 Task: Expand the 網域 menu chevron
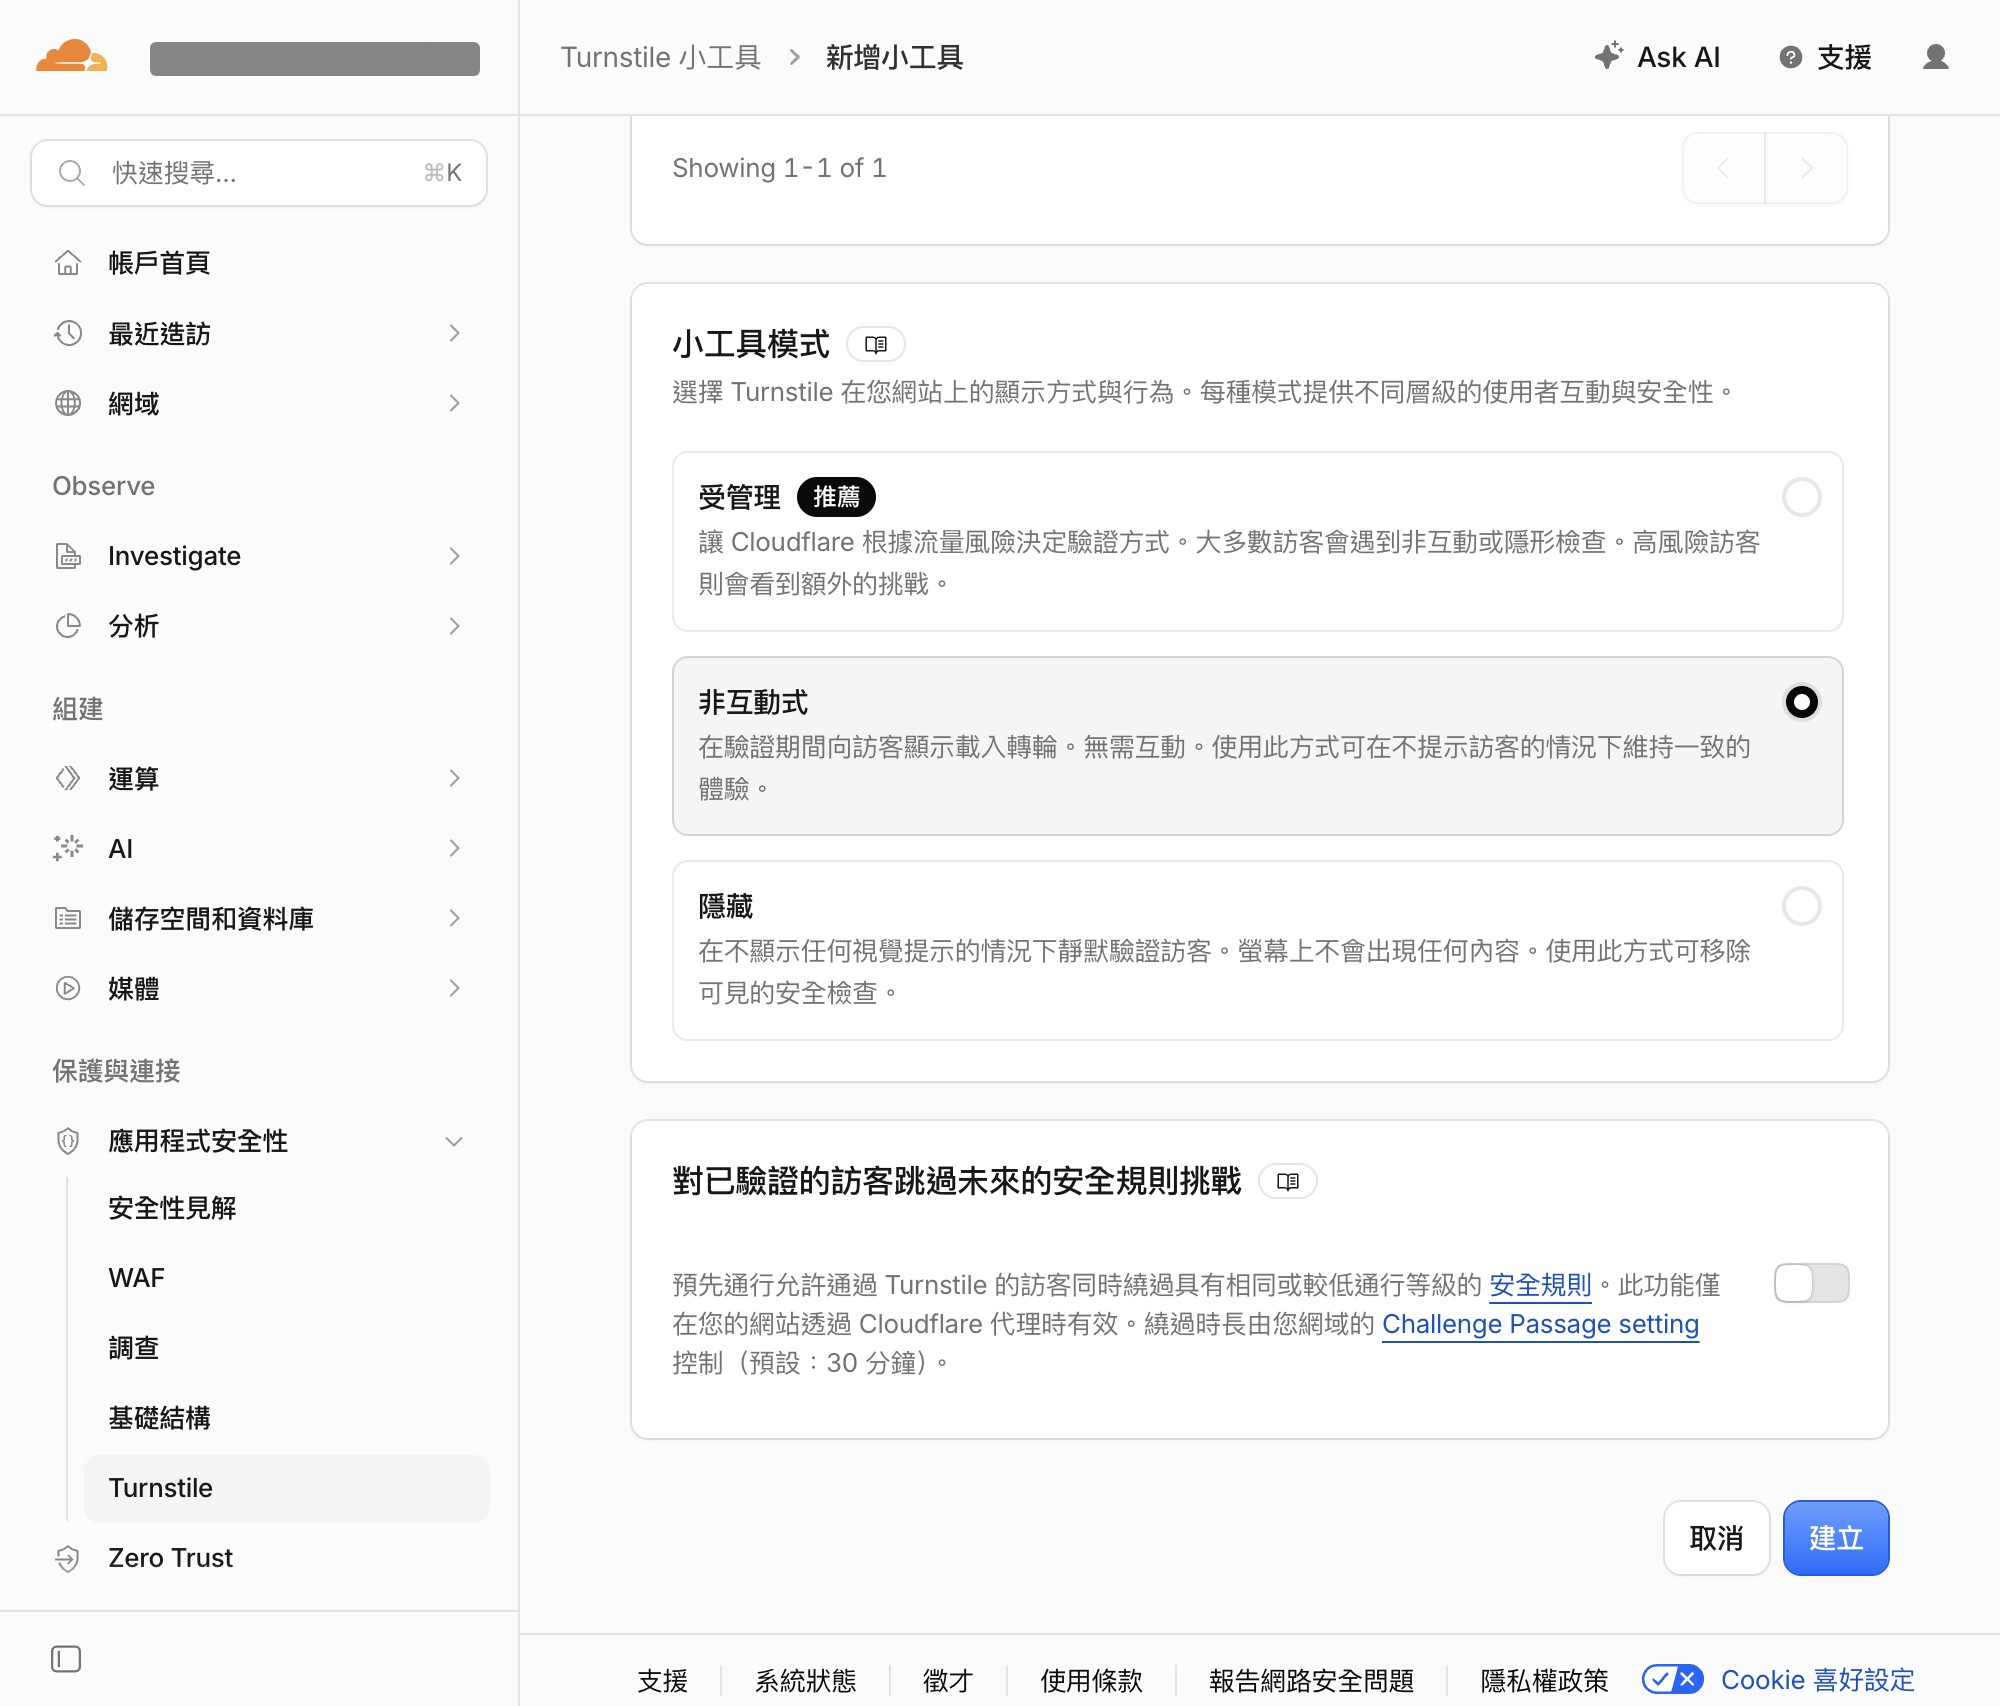(455, 403)
